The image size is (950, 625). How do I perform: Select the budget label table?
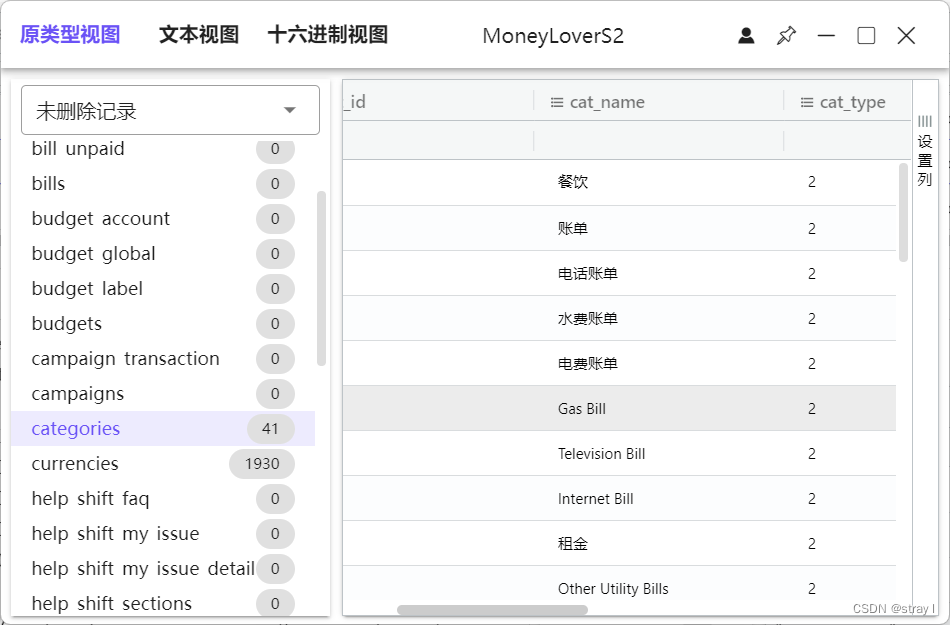(163, 289)
